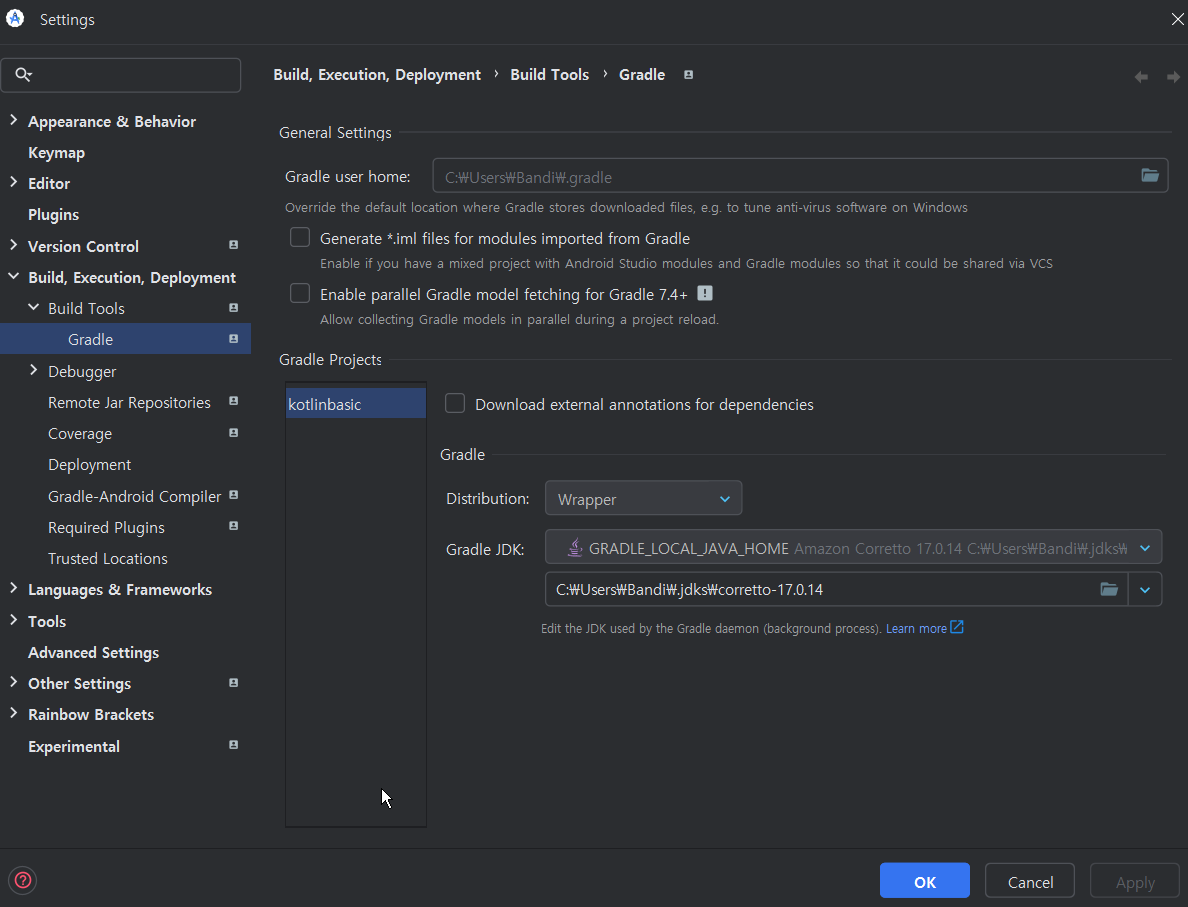Click the Apply button
Image resolution: width=1188 pixels, height=907 pixels.
coord(1135,881)
